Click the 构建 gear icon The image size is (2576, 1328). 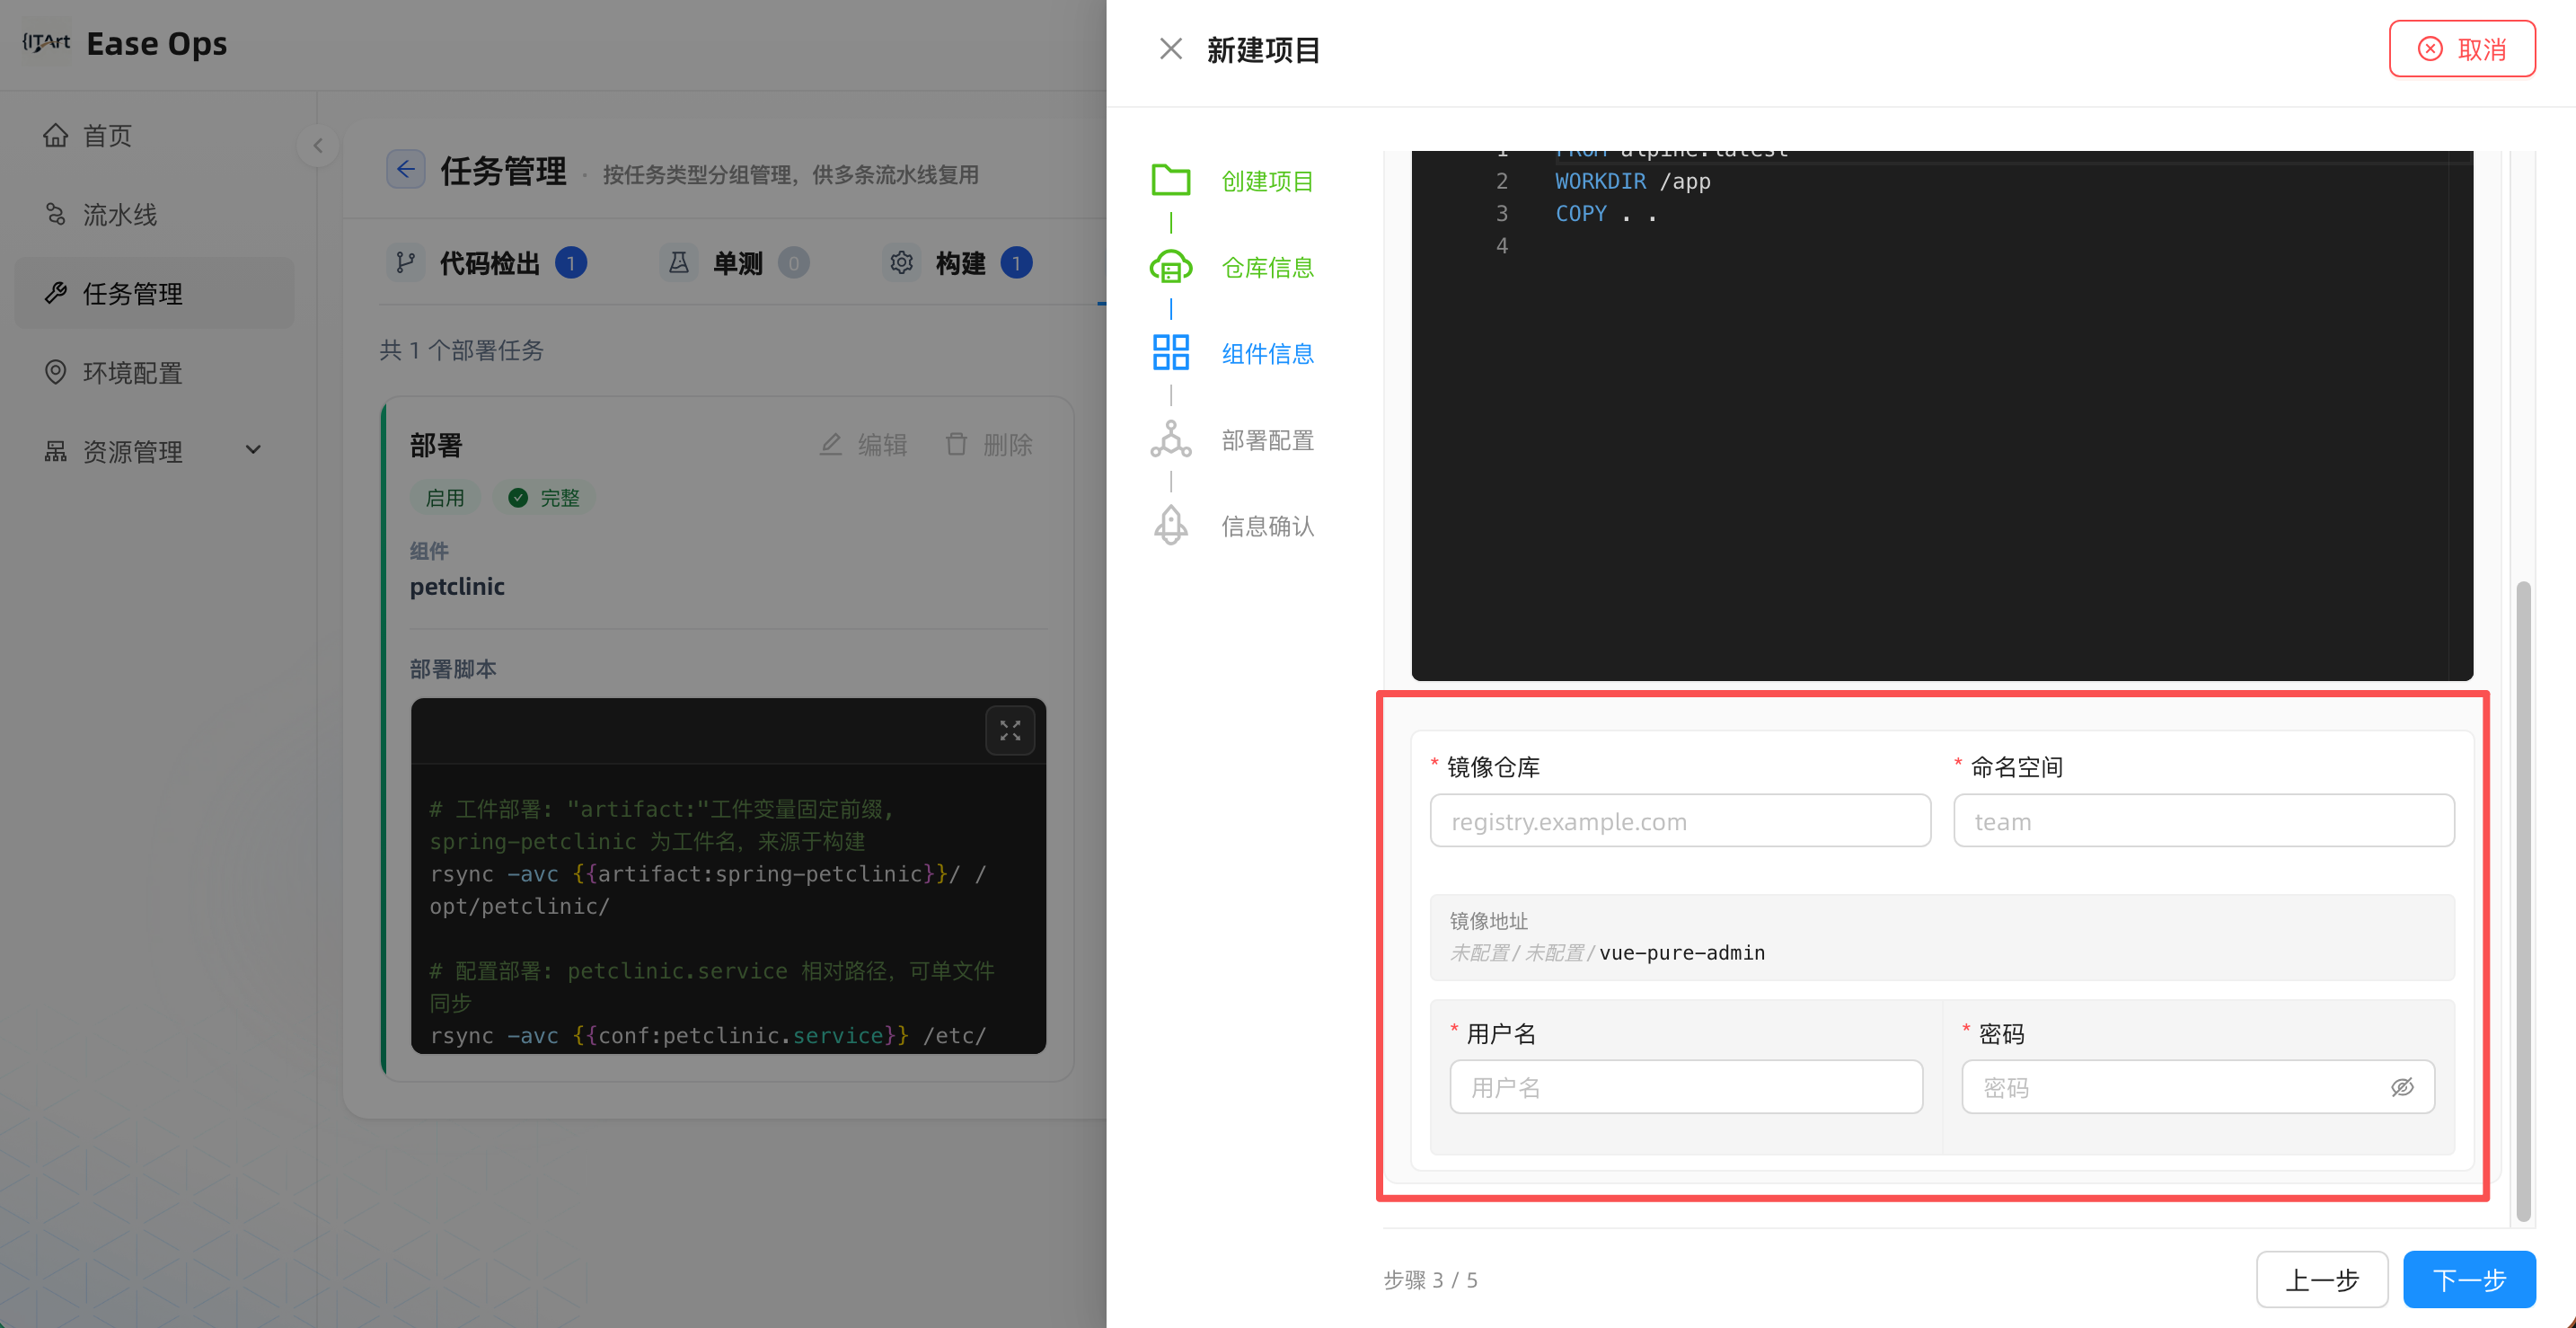901,263
